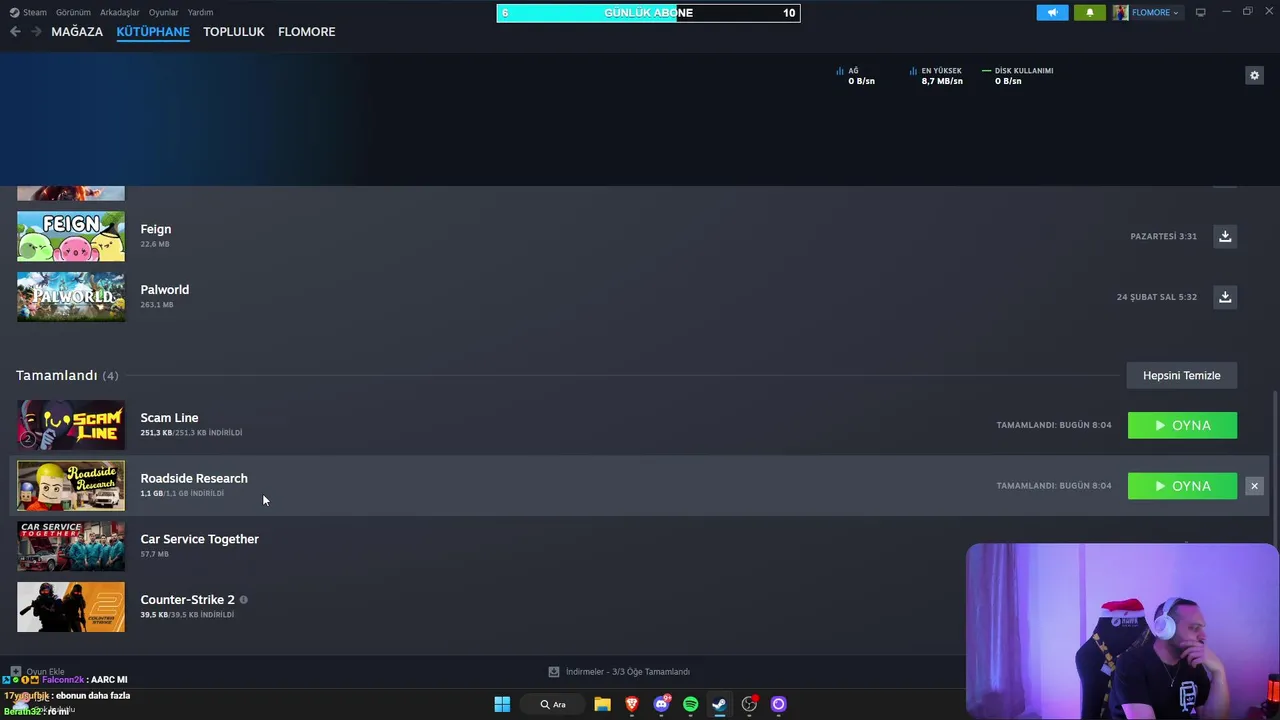Click the forward navigation arrow
Image resolution: width=1280 pixels, height=720 pixels.
click(x=36, y=32)
